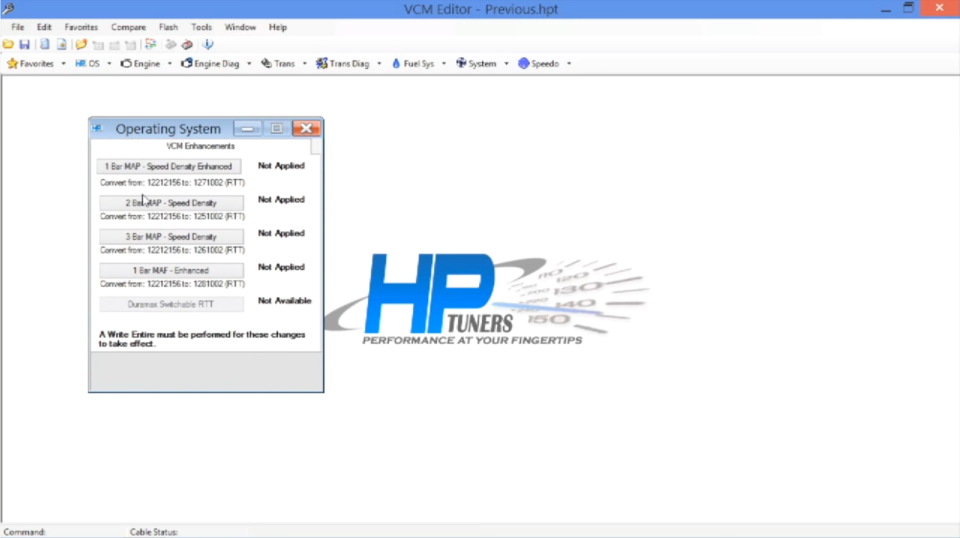Screen dimensions: 960x538
Task: Apply 2 Bar MAP - Speed Density
Action: pyautogui.click(x=171, y=203)
